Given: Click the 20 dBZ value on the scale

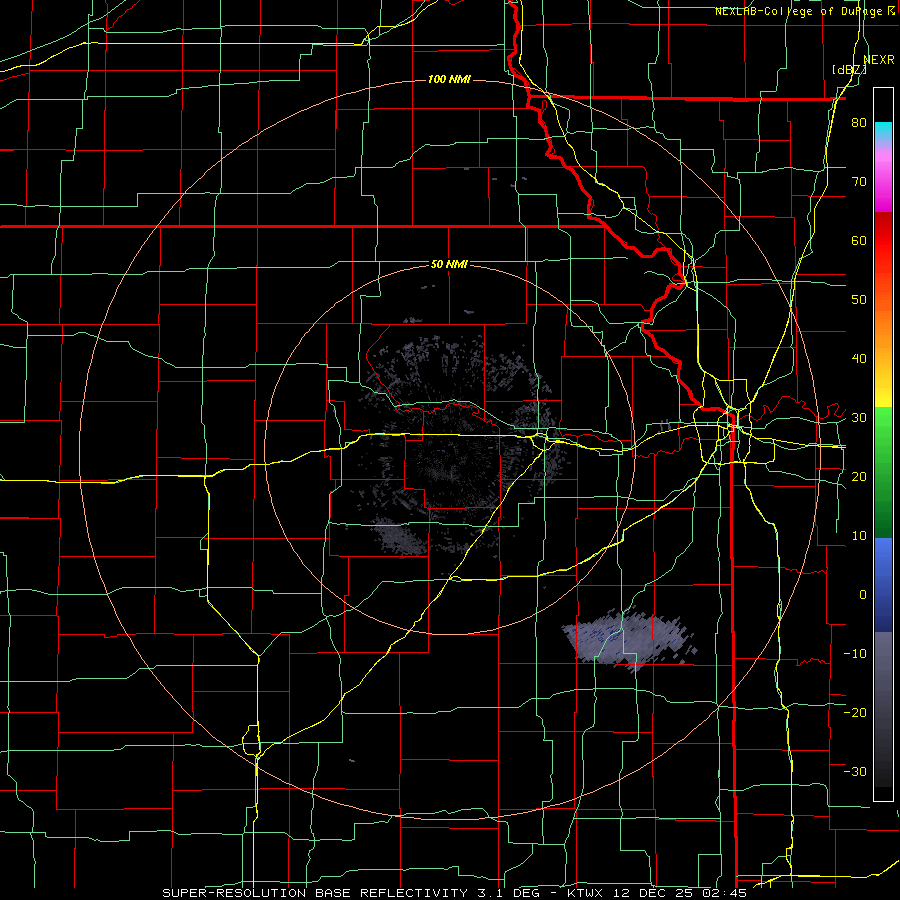Looking at the screenshot, I should (859, 476).
